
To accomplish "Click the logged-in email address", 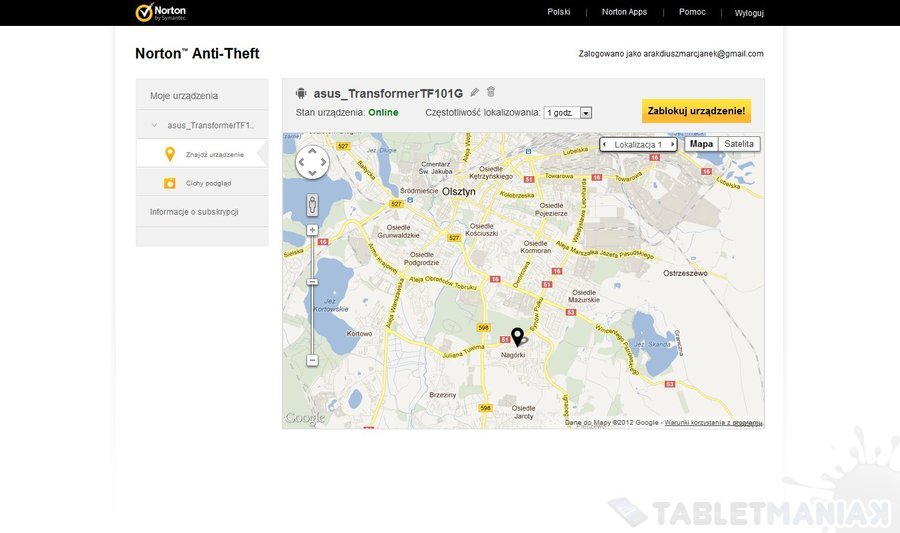I will point(703,53).
